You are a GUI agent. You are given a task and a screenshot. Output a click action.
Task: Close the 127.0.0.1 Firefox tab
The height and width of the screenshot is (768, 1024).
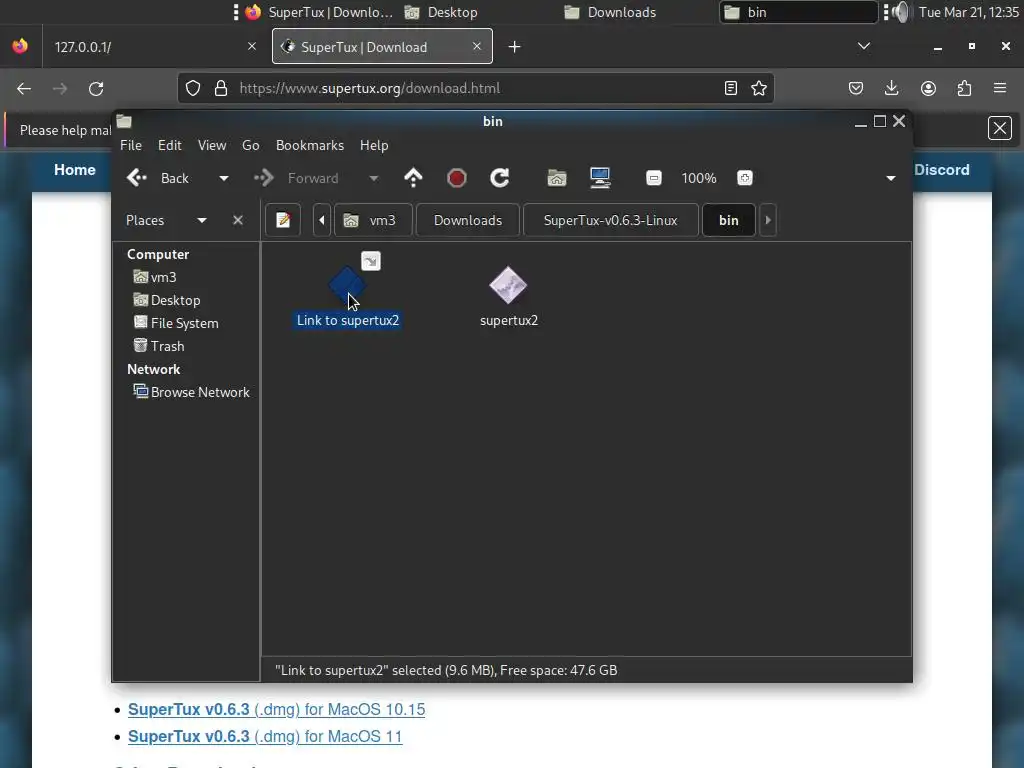(251, 46)
